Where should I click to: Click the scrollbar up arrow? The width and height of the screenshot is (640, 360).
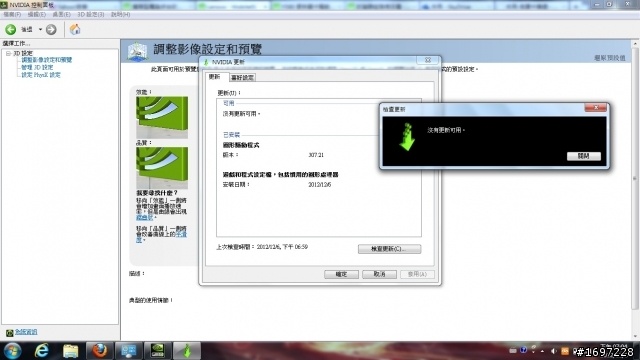635,43
